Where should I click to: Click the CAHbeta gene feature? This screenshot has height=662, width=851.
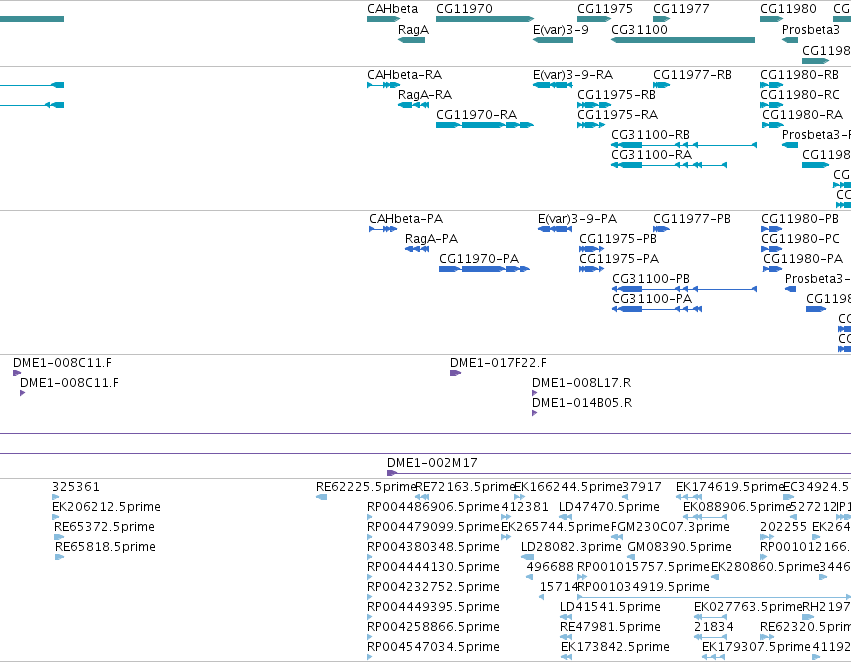pyautogui.click(x=383, y=19)
